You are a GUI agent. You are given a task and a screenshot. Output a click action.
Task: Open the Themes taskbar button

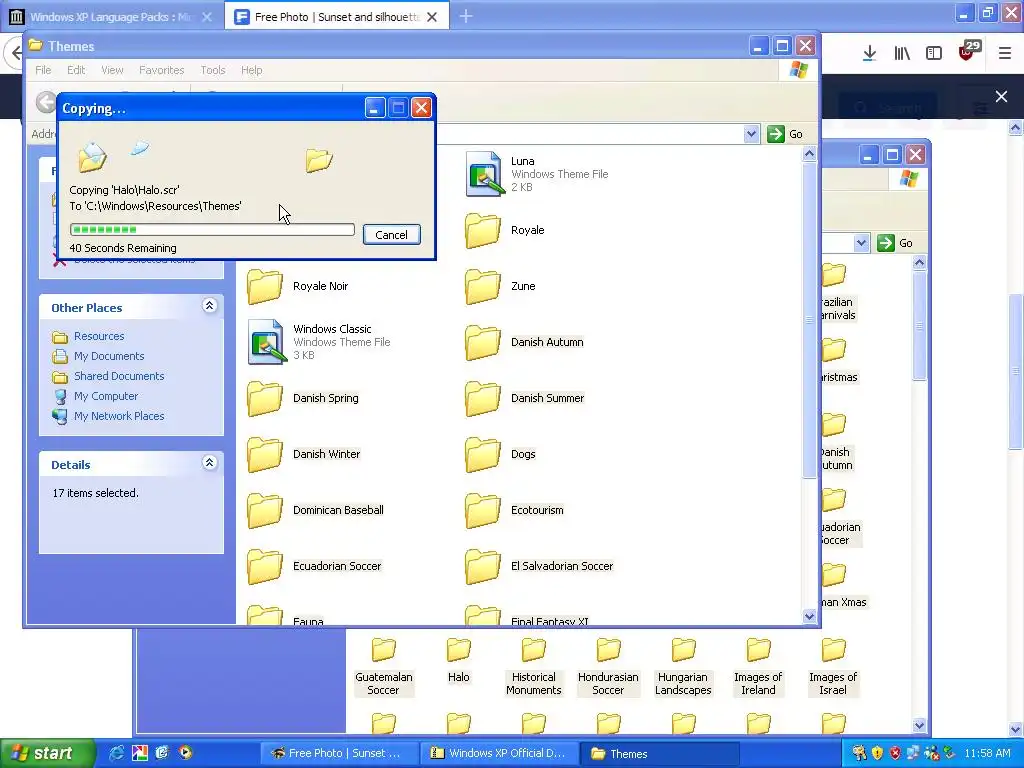[660, 753]
